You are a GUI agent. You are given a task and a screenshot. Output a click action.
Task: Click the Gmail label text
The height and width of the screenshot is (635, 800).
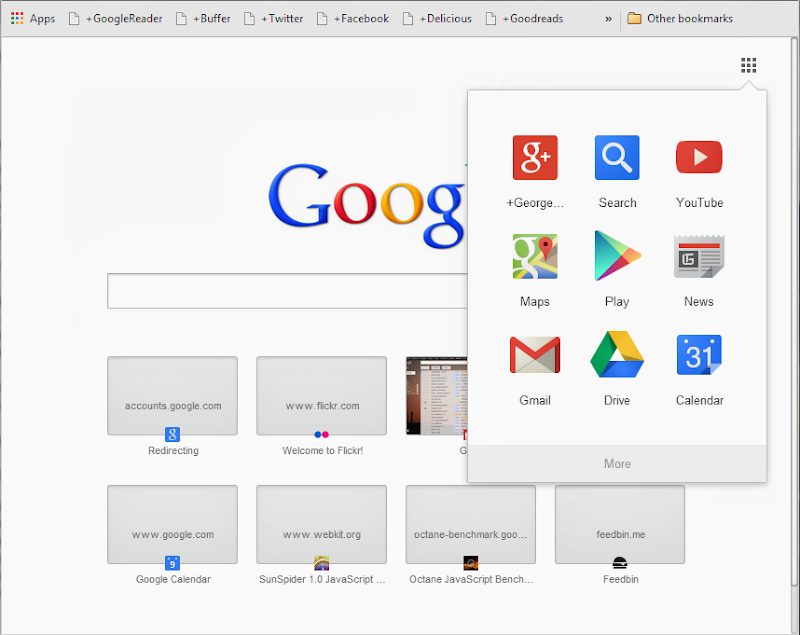click(535, 400)
